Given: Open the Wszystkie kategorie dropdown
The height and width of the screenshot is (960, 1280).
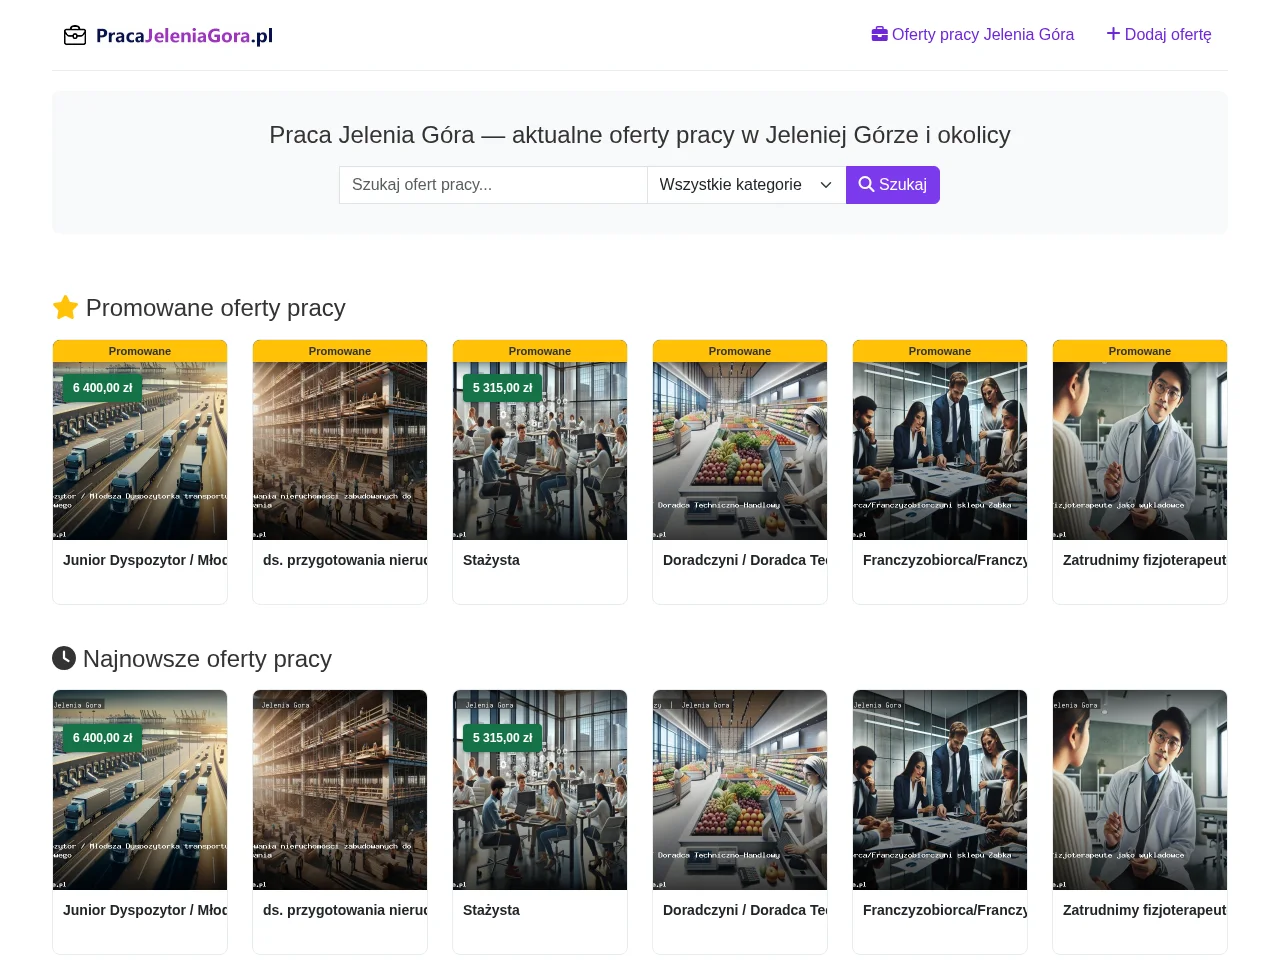Looking at the screenshot, I should 746,185.
